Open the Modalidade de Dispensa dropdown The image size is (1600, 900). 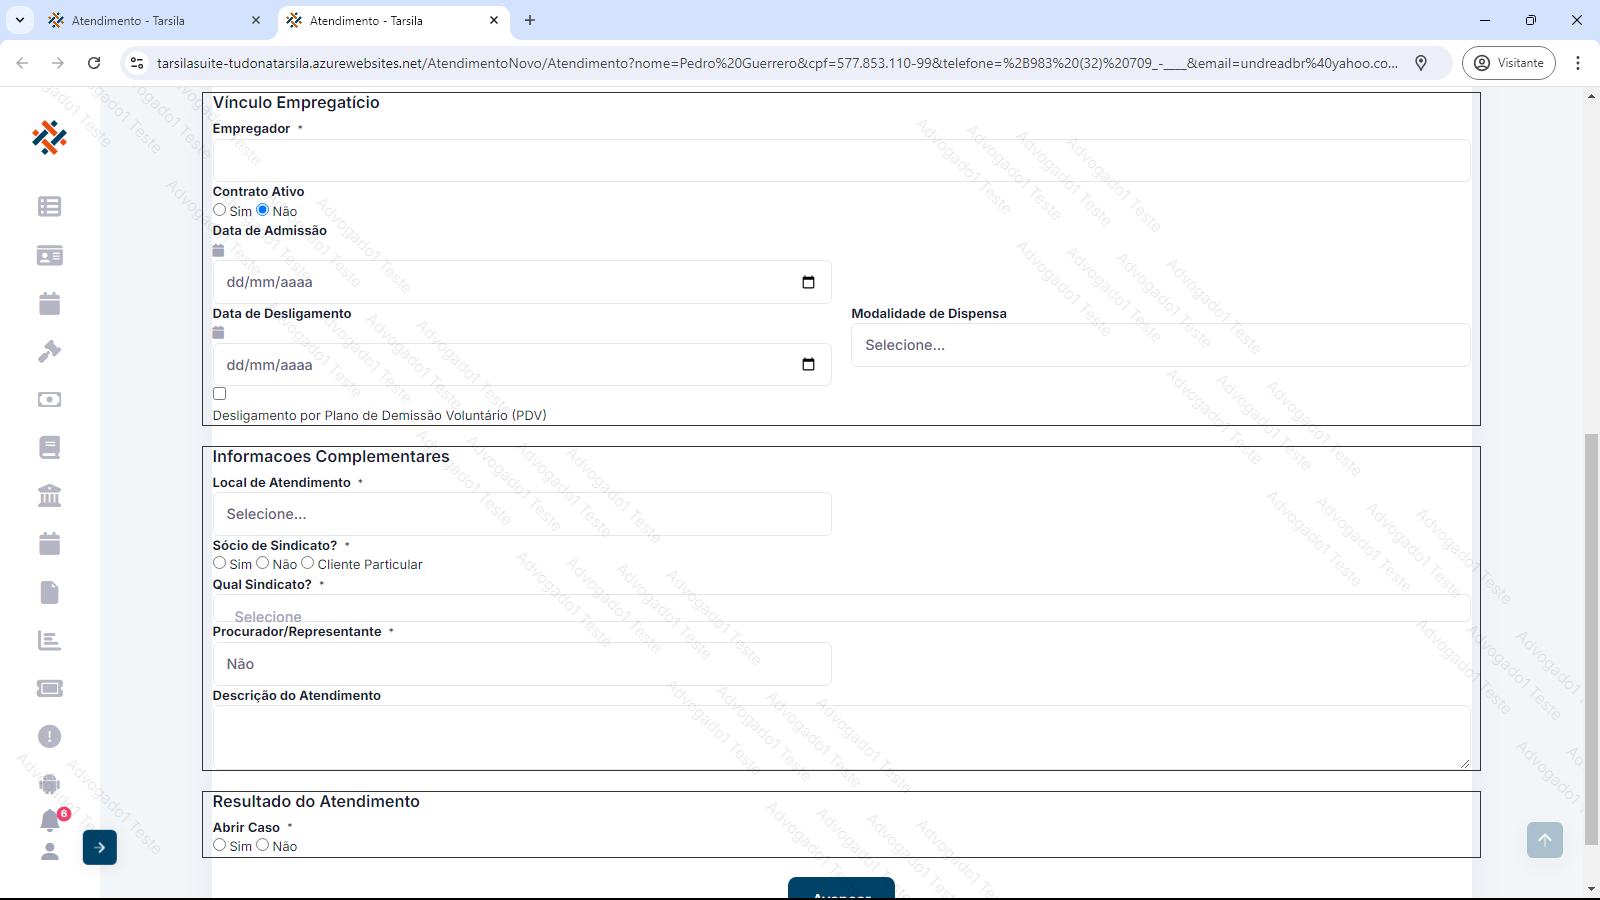pyautogui.click(x=1160, y=345)
